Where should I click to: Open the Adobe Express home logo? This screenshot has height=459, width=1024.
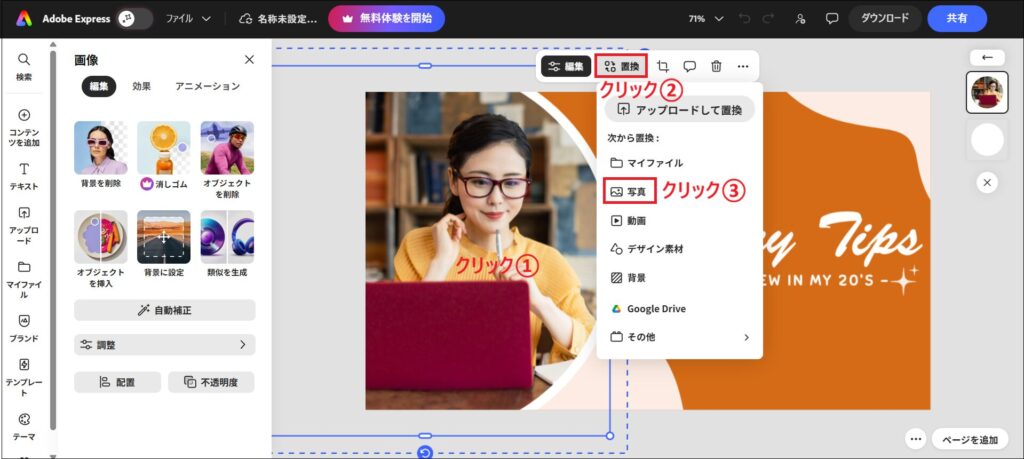pyautogui.click(x=24, y=18)
